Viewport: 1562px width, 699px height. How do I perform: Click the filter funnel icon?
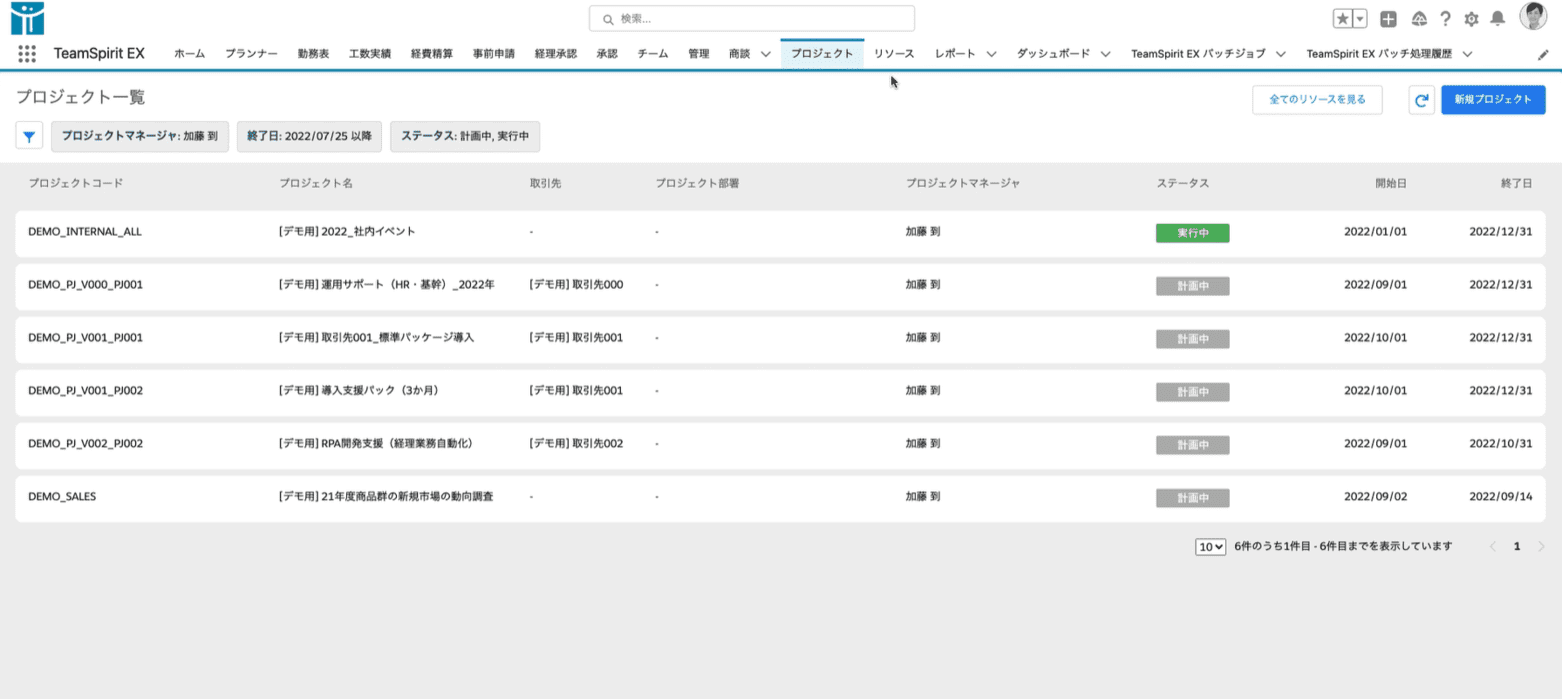pyautogui.click(x=29, y=136)
